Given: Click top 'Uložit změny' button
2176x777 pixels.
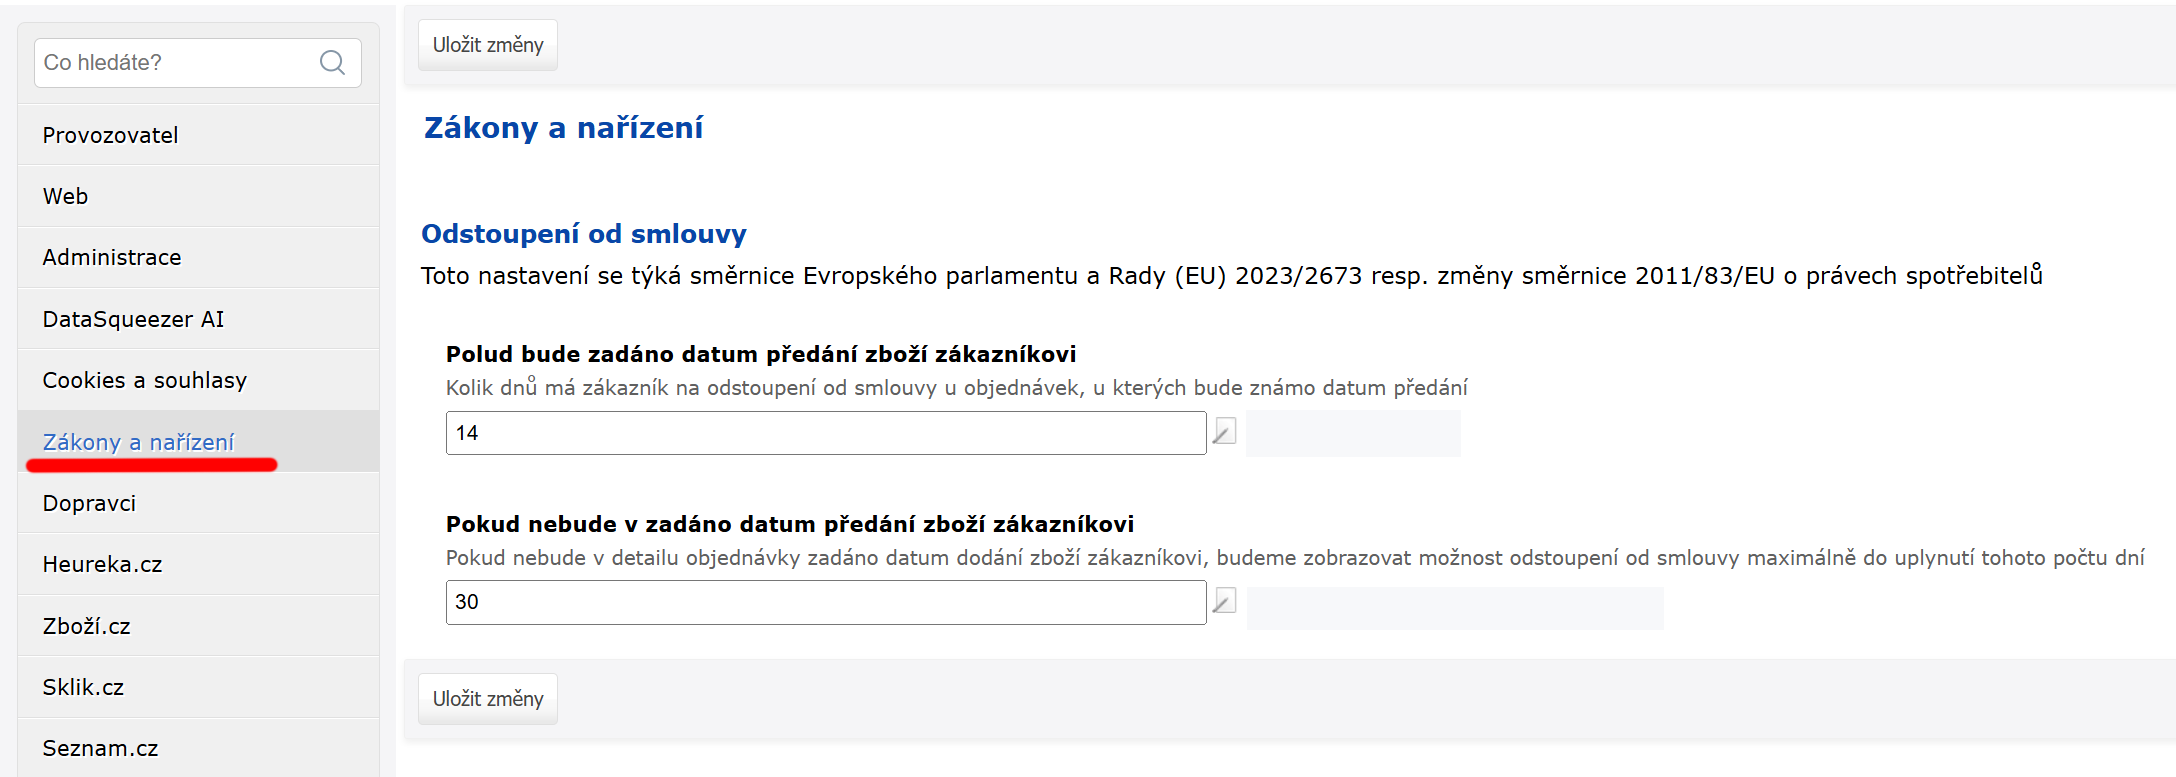Looking at the screenshot, I should pyautogui.click(x=488, y=45).
